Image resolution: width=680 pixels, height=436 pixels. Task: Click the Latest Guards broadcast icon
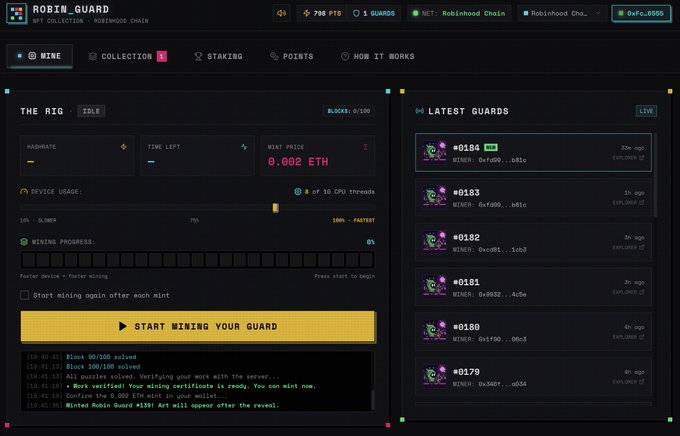point(419,111)
